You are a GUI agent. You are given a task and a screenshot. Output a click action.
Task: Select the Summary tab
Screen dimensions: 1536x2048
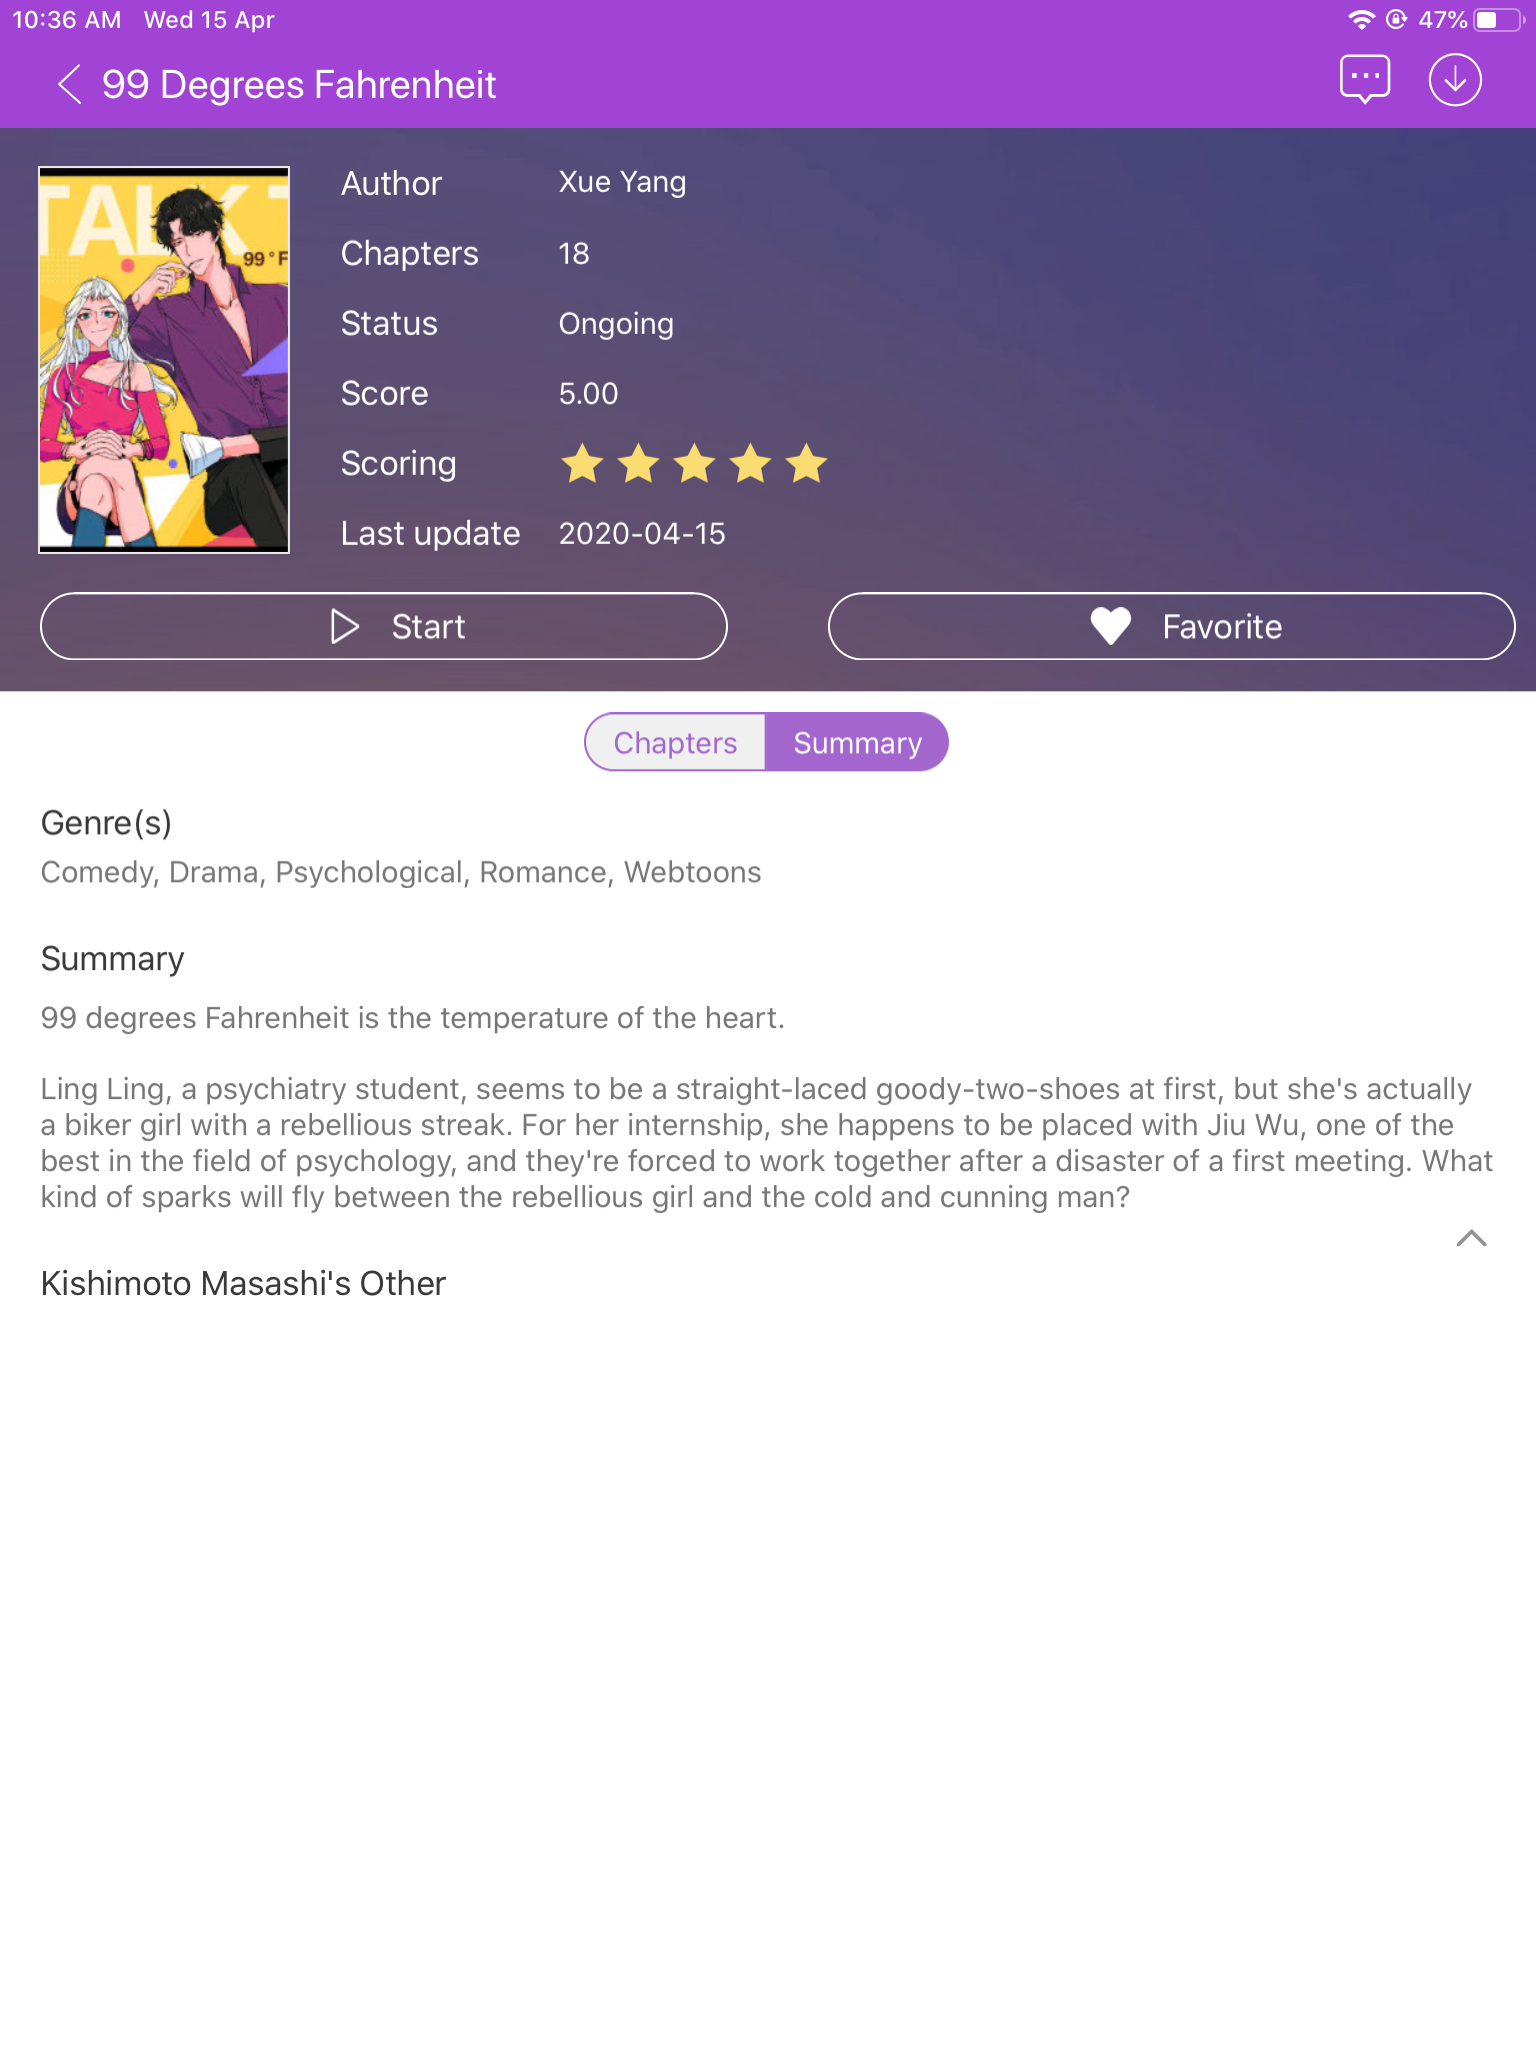pyautogui.click(x=857, y=742)
